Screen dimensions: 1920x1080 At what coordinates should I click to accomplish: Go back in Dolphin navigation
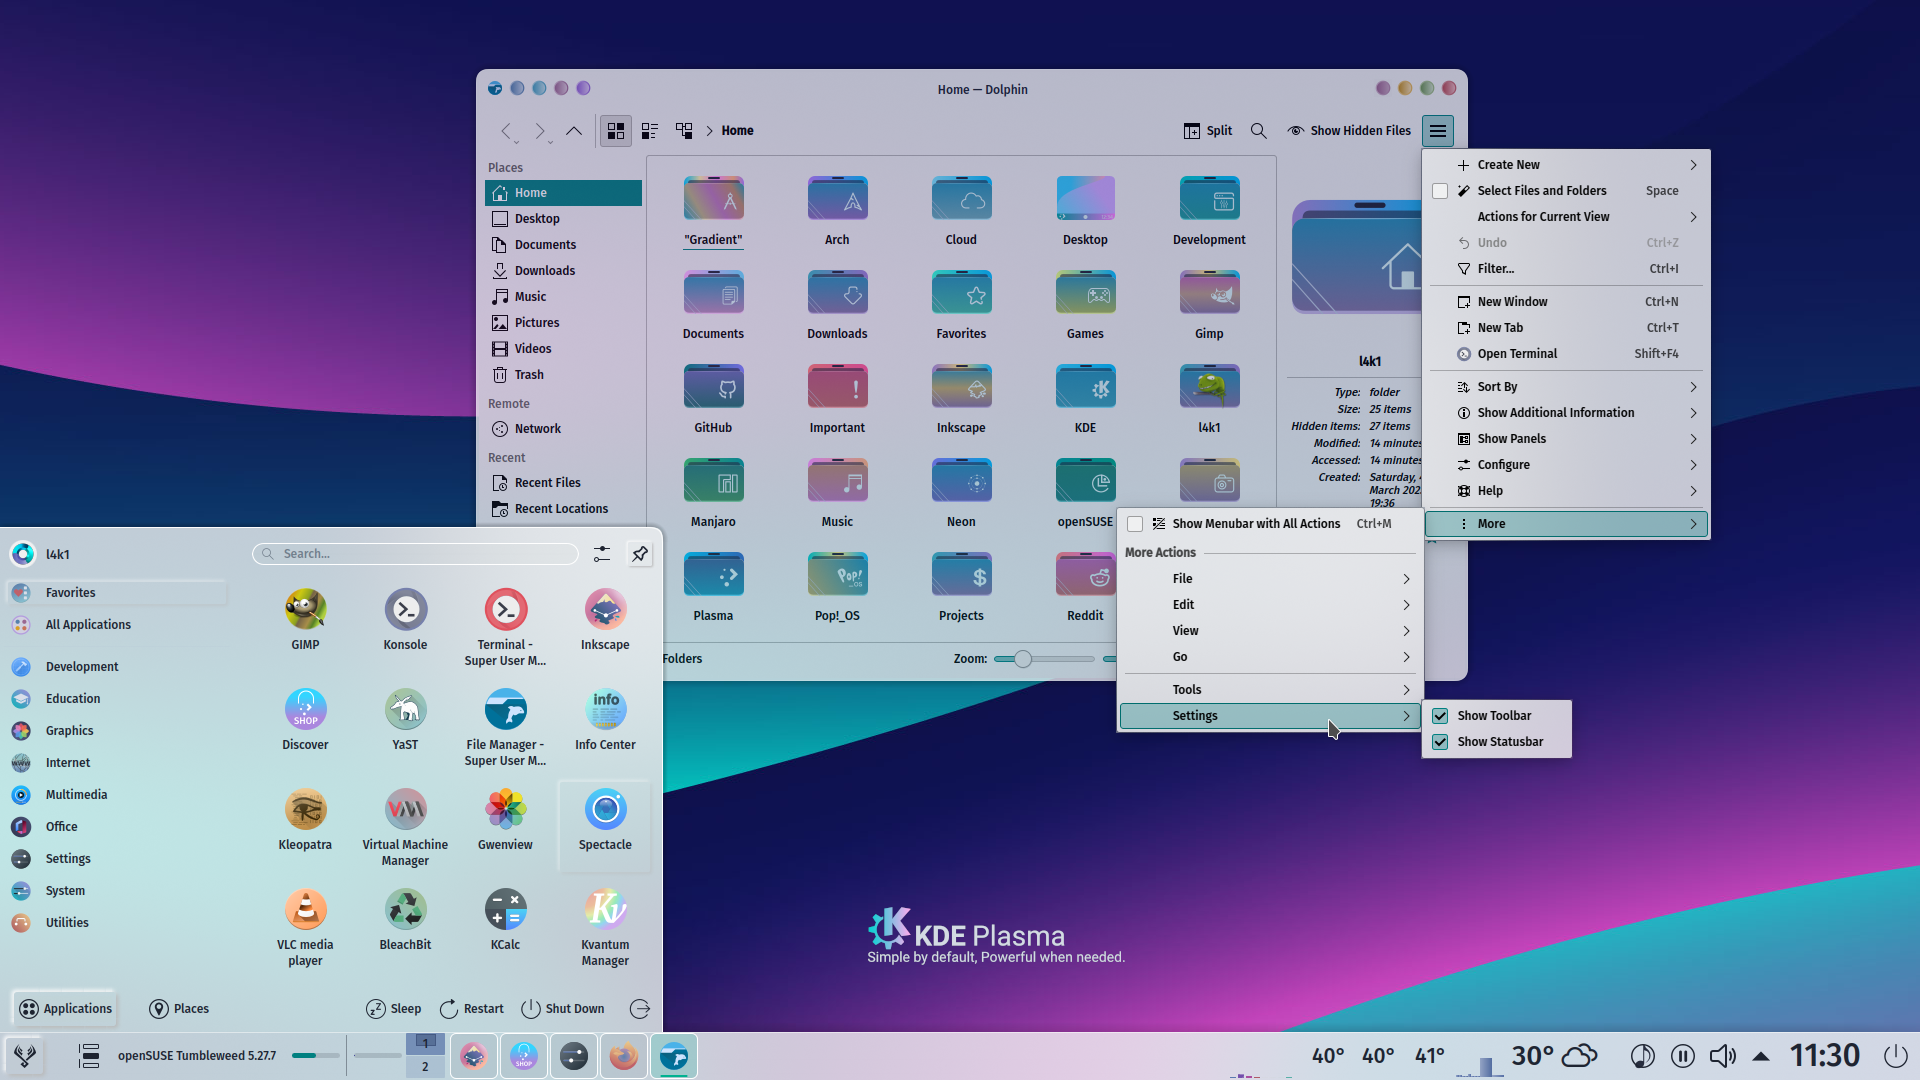click(507, 131)
